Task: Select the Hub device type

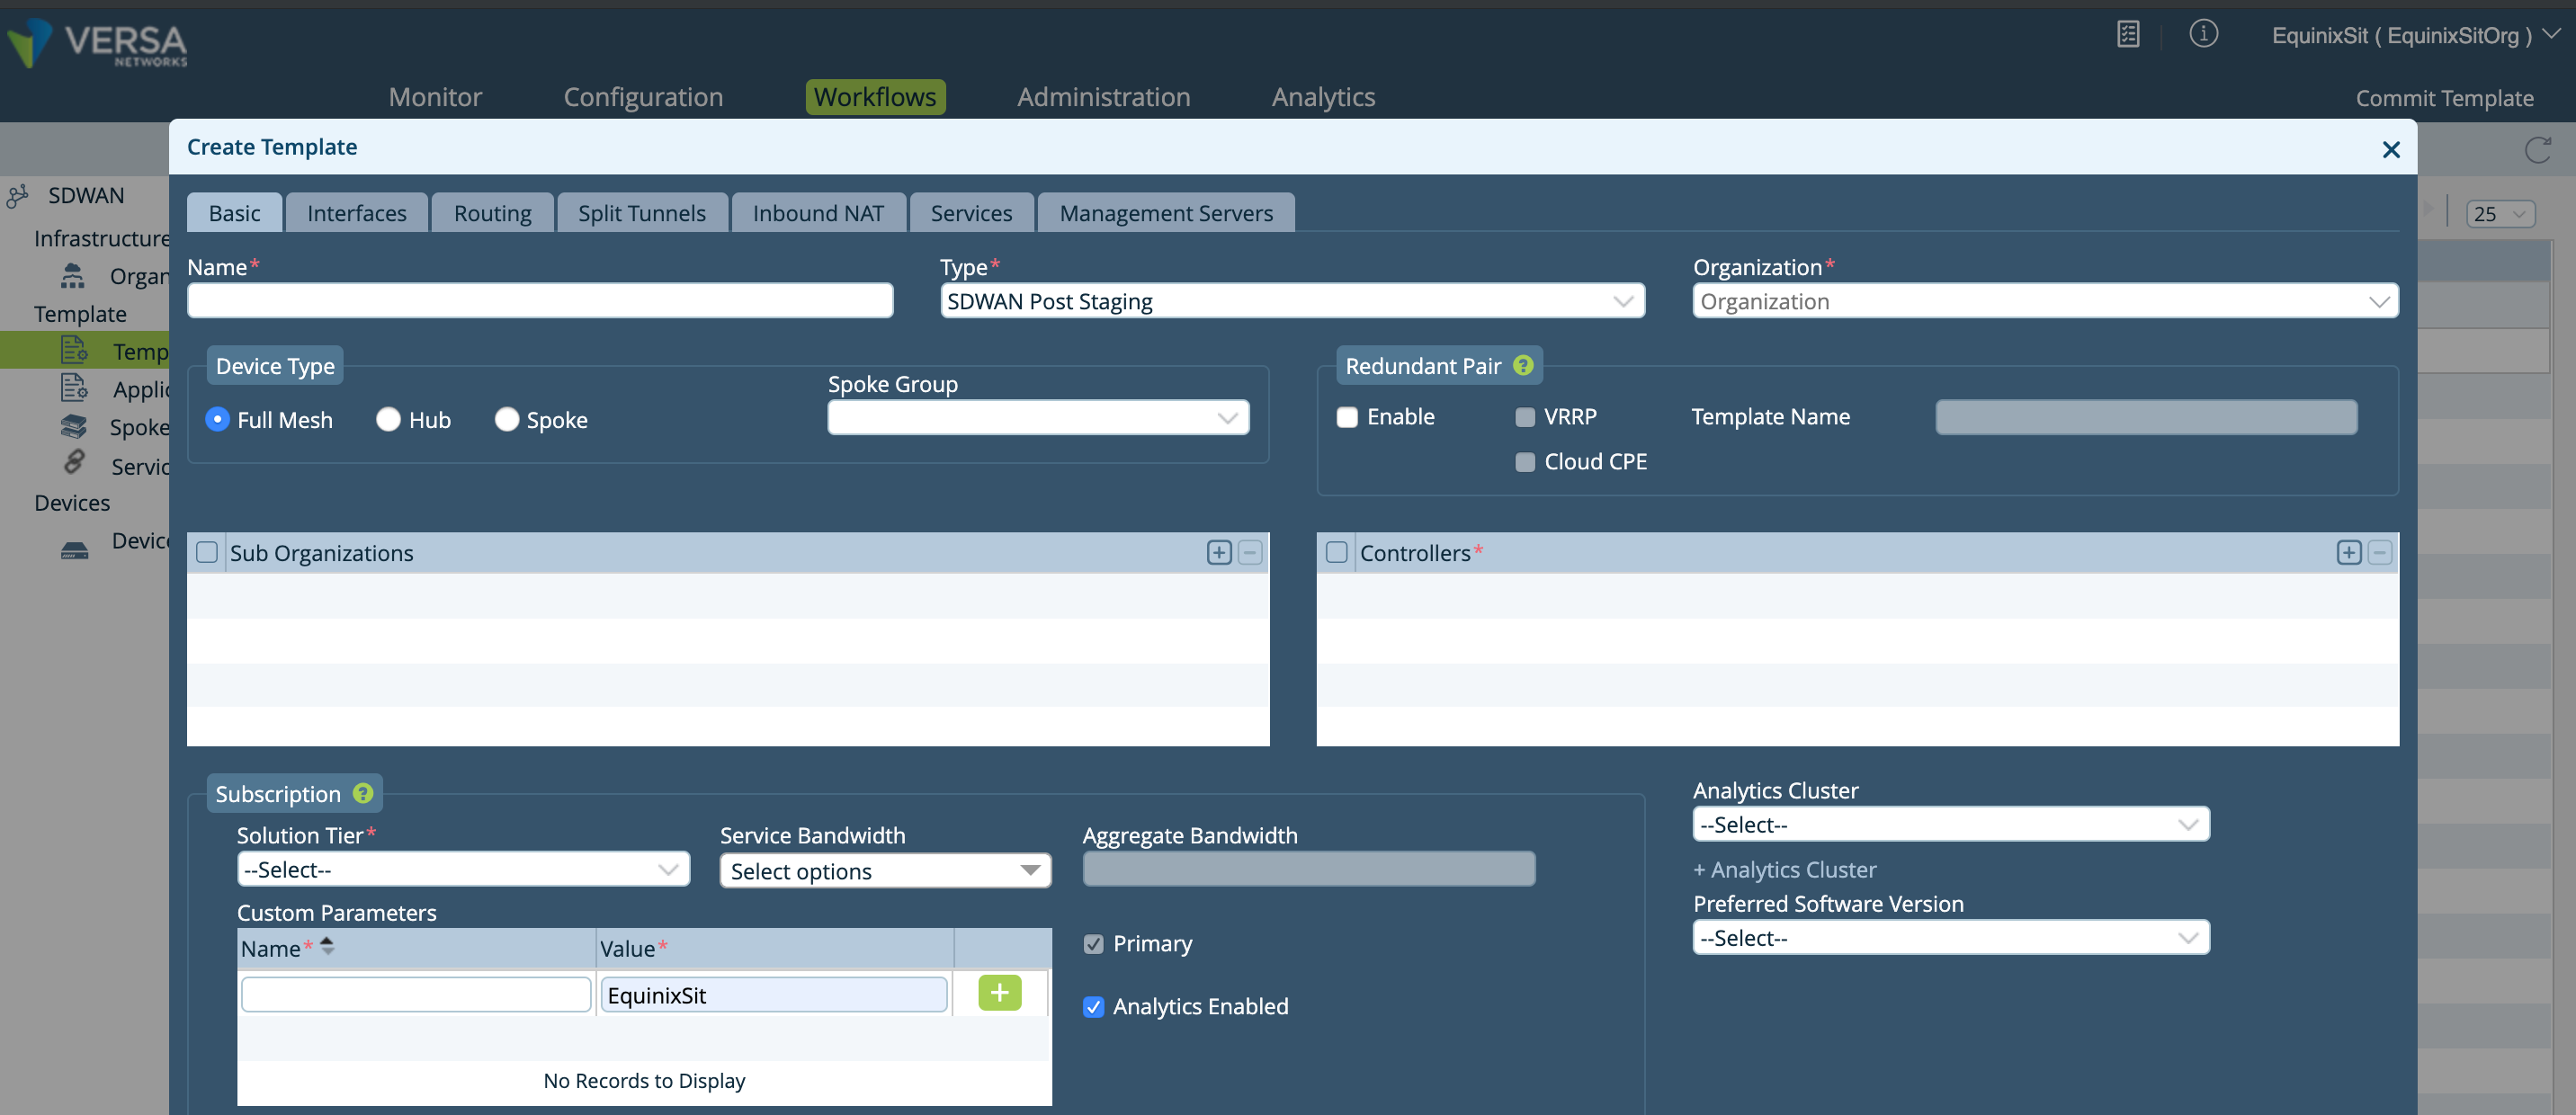Action: coord(388,420)
